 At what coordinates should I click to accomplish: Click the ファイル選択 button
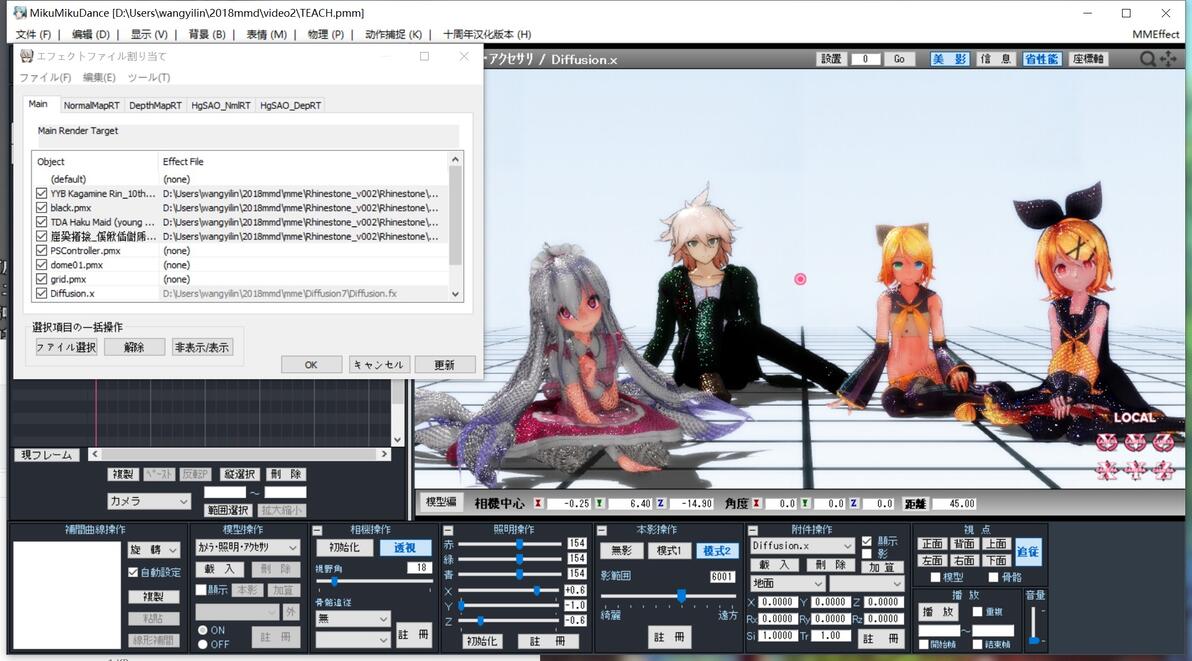click(x=66, y=347)
